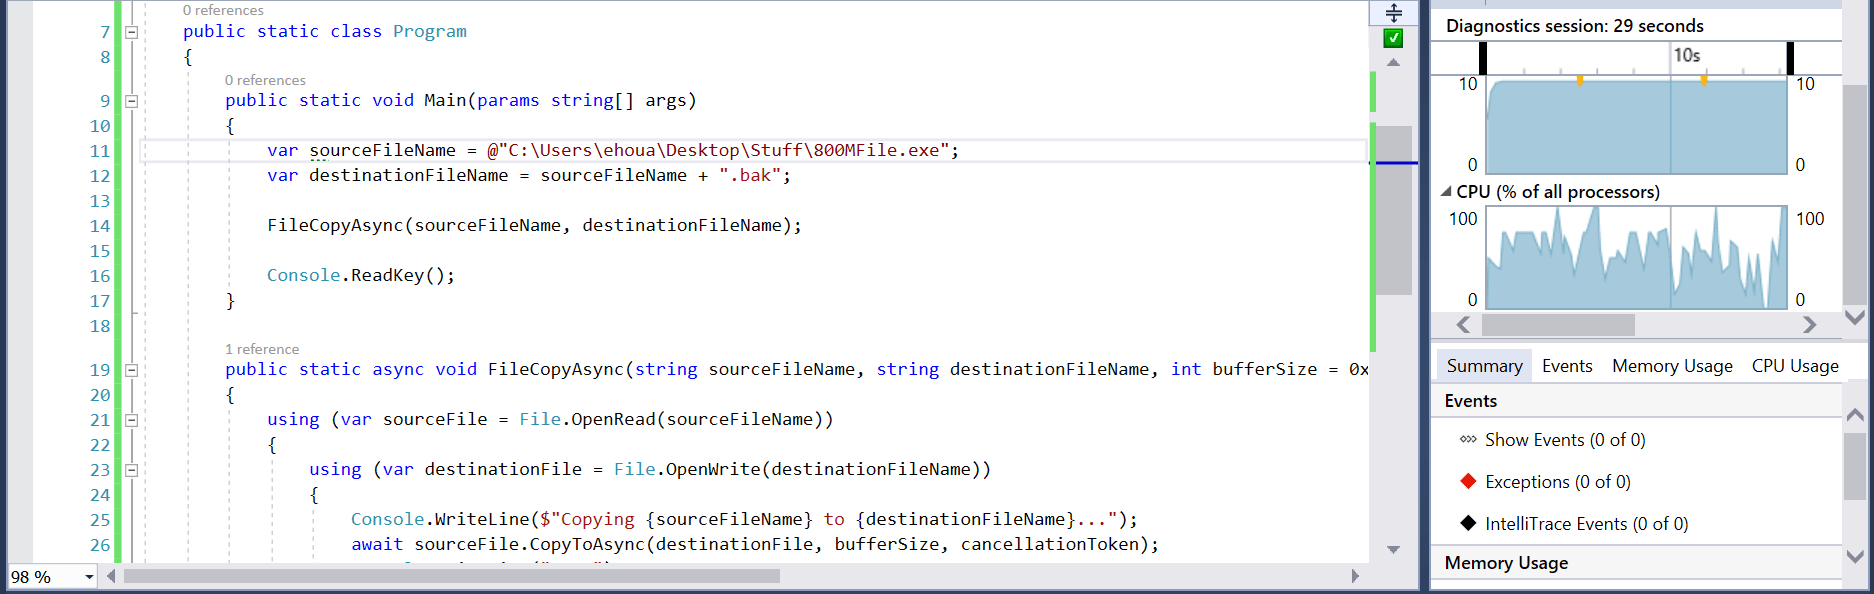The width and height of the screenshot is (1874, 594).
Task: Click the split editor window icon
Action: tap(1394, 13)
